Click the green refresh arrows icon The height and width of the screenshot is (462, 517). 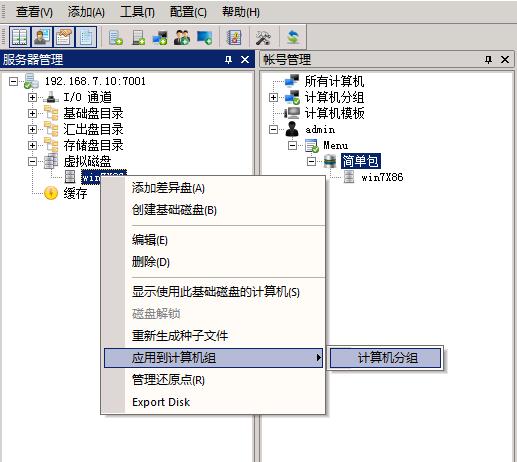pyautogui.click(x=293, y=37)
